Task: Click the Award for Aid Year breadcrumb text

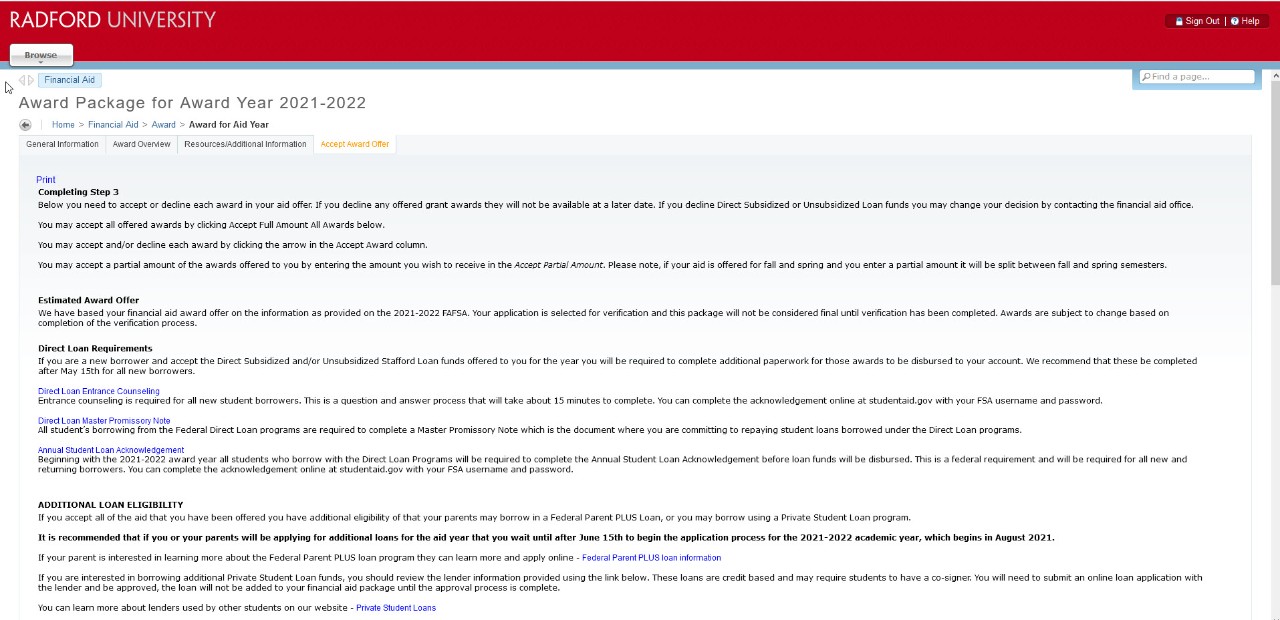Action: click(x=229, y=125)
